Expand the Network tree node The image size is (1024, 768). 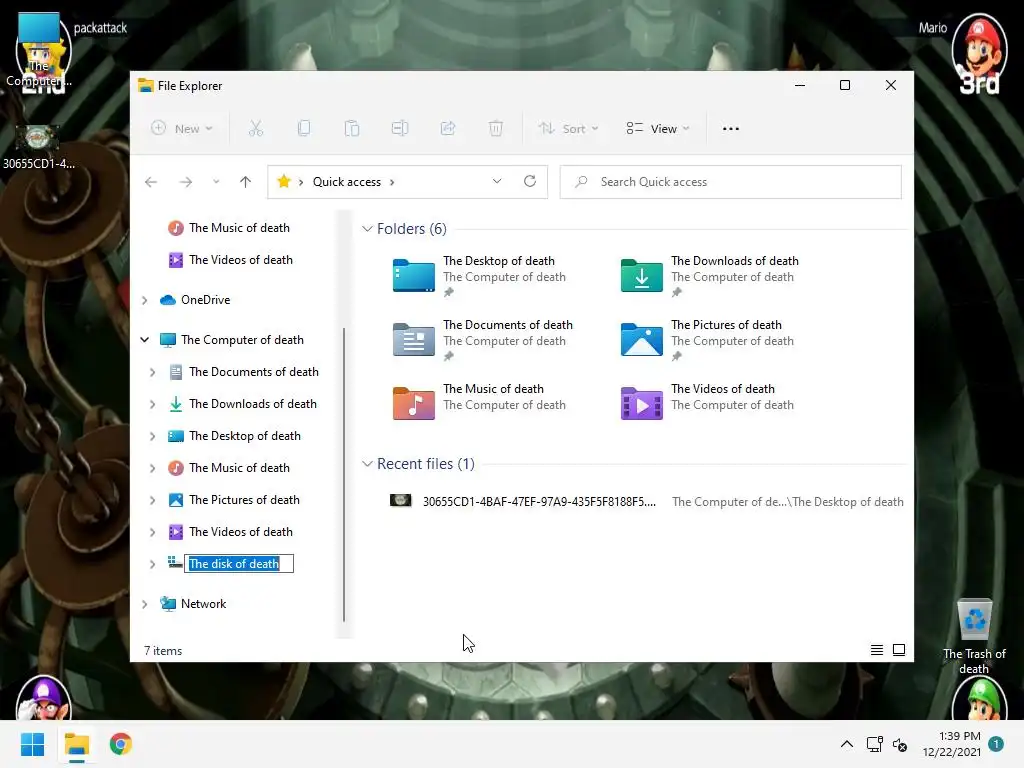coord(145,604)
